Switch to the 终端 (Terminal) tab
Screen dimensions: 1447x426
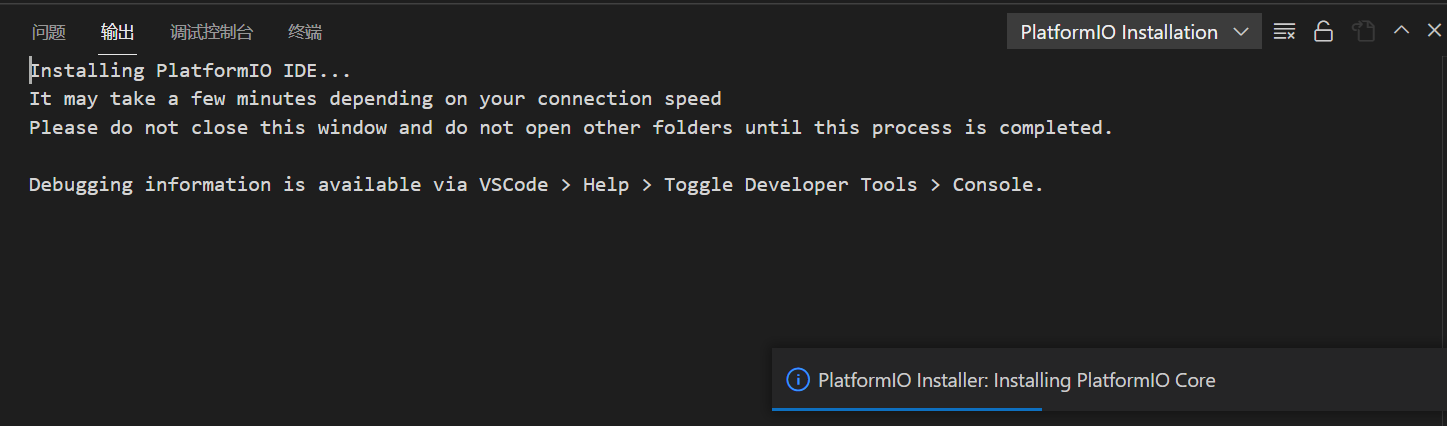[x=305, y=32]
